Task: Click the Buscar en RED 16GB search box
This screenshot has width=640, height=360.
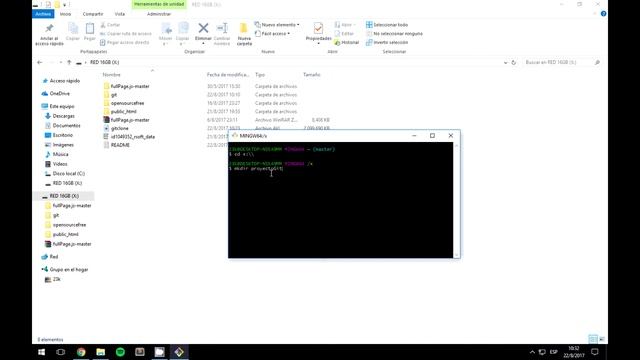Action: click(x=562, y=62)
